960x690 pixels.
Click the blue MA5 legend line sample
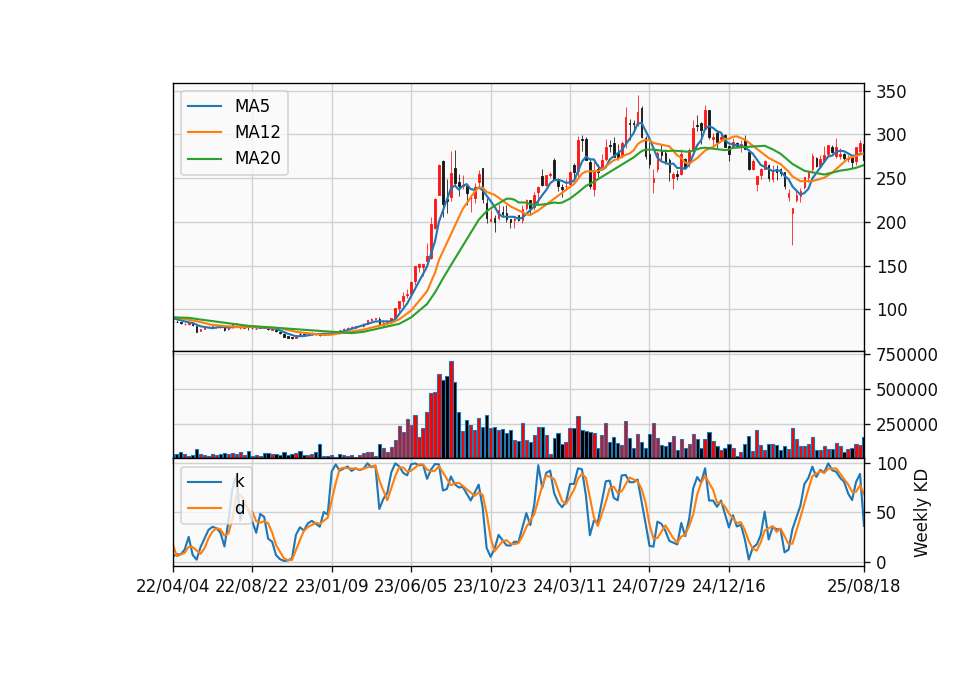[204, 107]
